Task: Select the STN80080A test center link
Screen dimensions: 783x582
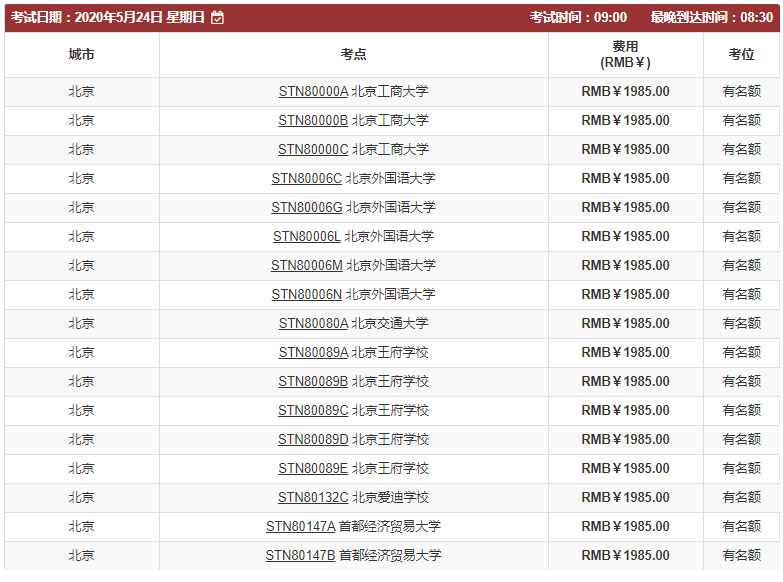Action: click(313, 324)
